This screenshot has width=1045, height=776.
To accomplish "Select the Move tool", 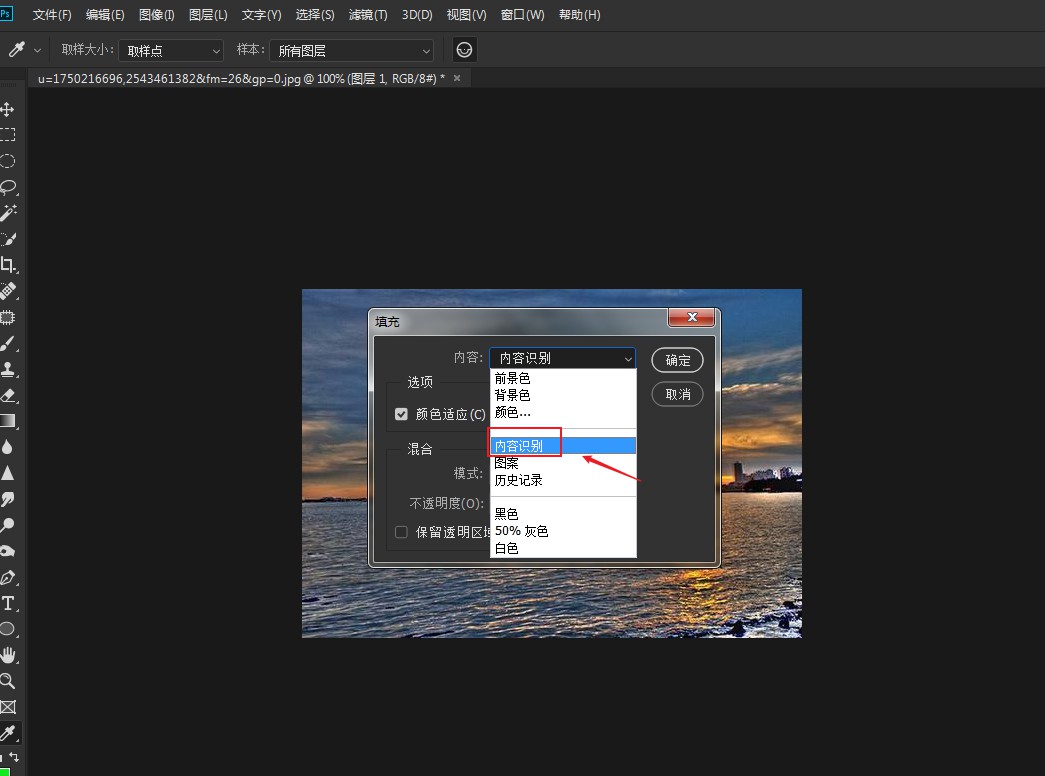I will (8, 109).
